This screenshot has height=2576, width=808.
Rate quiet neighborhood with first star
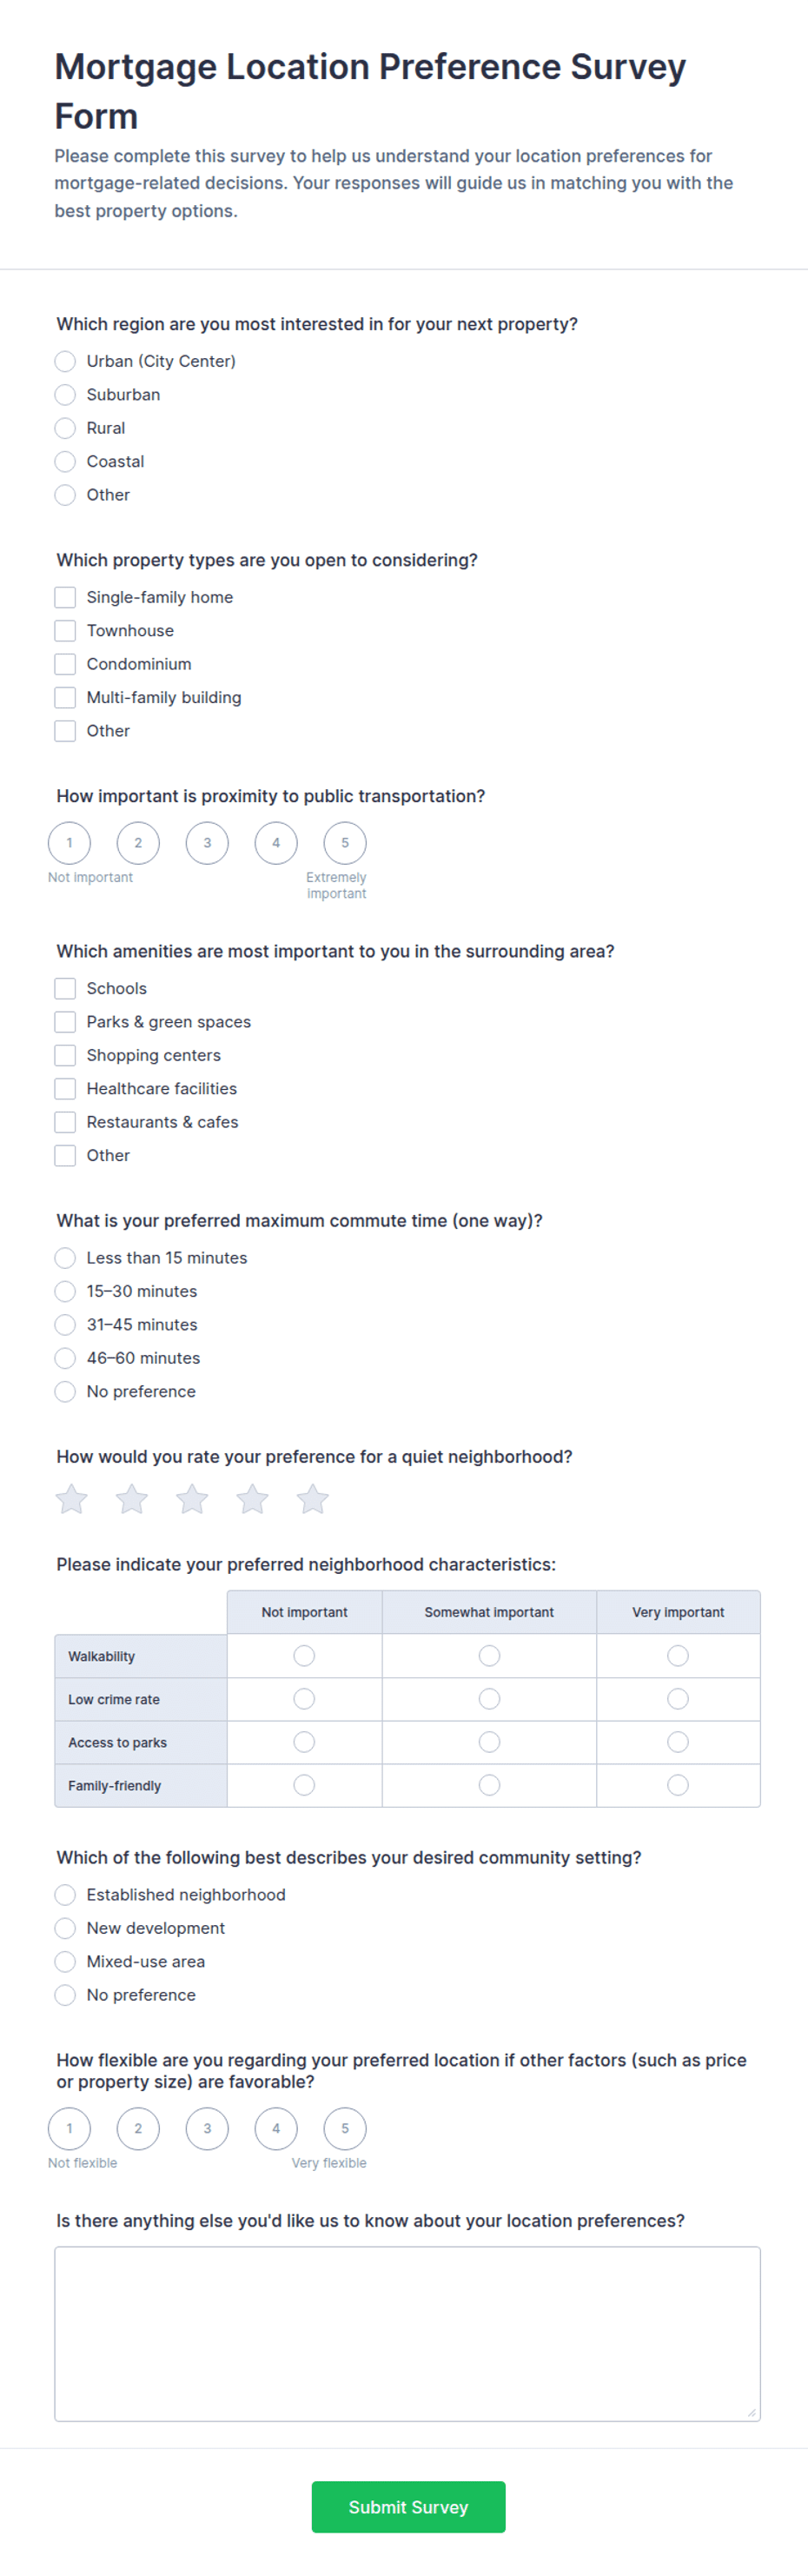71,1498
